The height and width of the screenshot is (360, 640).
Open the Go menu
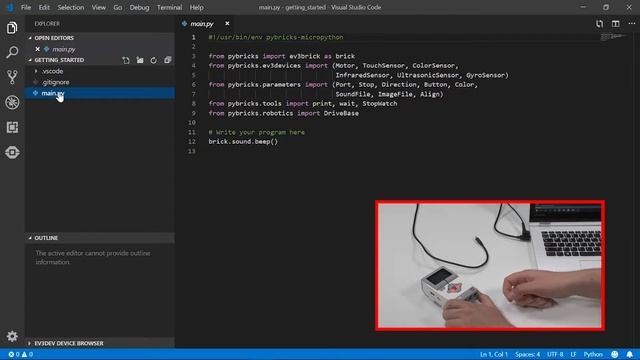point(118,7)
